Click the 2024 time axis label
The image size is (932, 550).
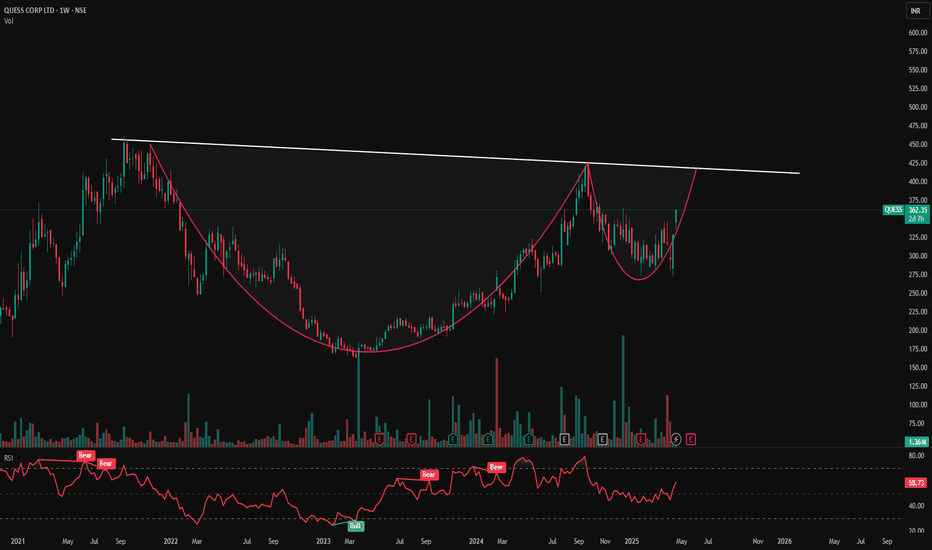pyautogui.click(x=476, y=541)
